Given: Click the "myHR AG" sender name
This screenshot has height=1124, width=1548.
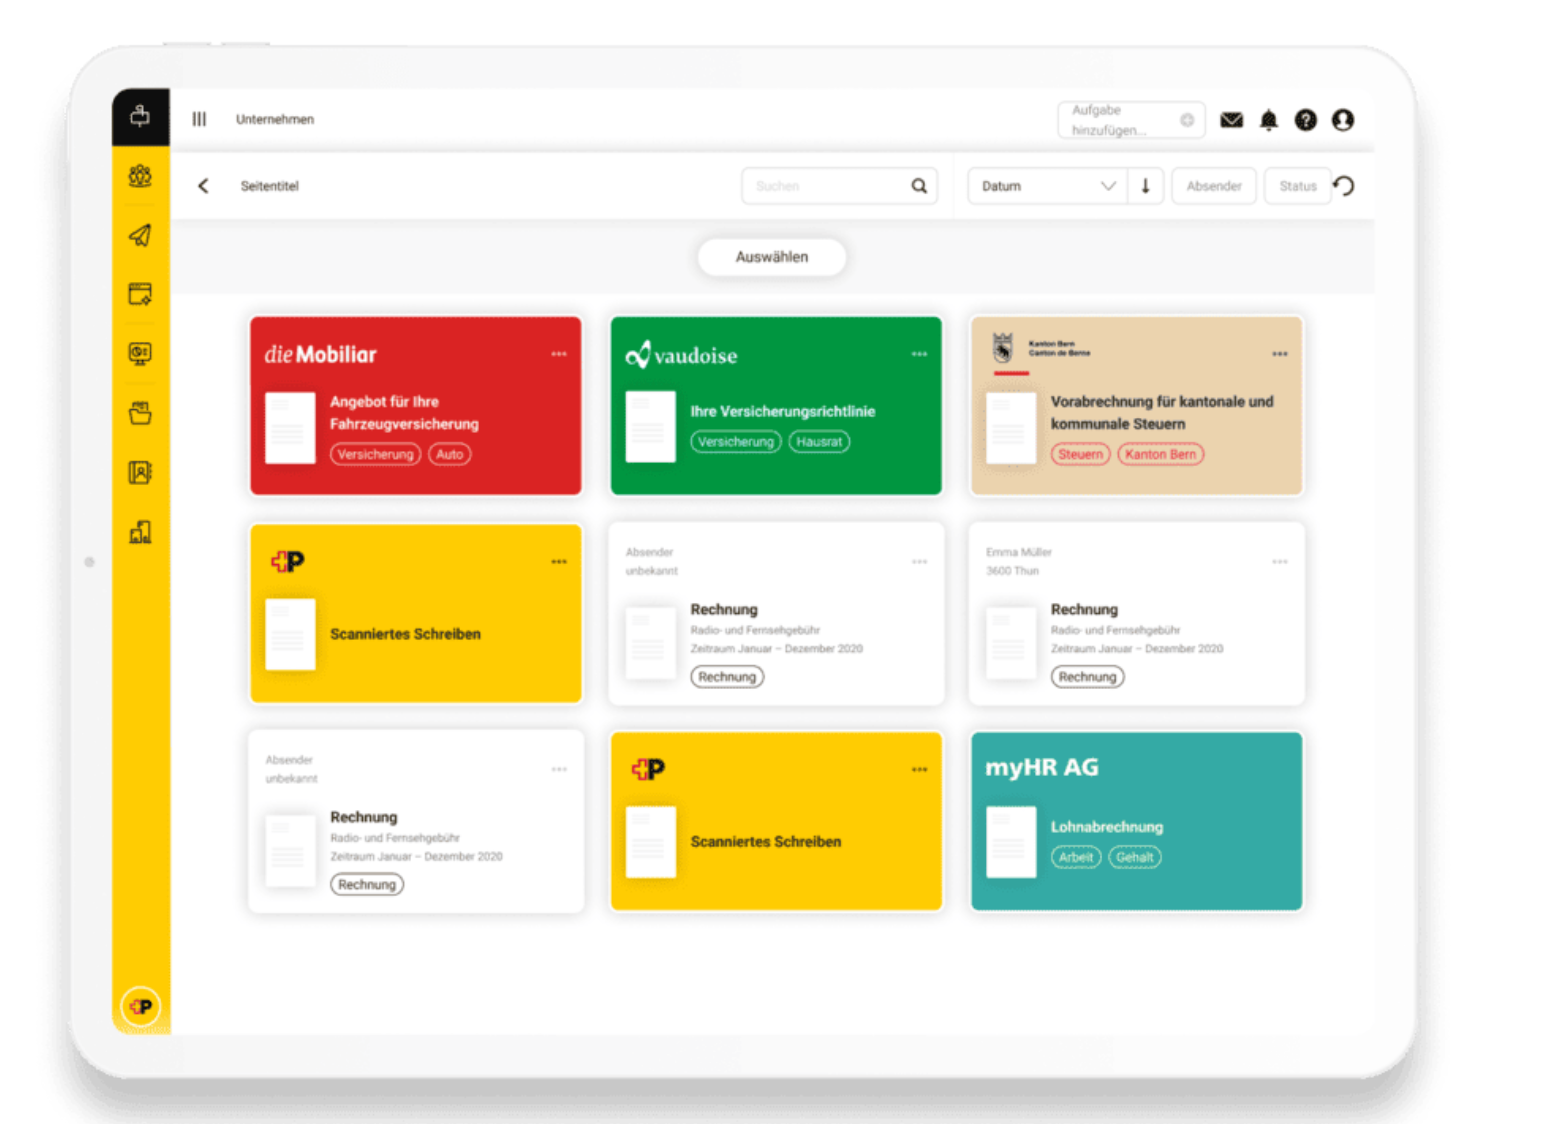Looking at the screenshot, I should point(1042,767).
